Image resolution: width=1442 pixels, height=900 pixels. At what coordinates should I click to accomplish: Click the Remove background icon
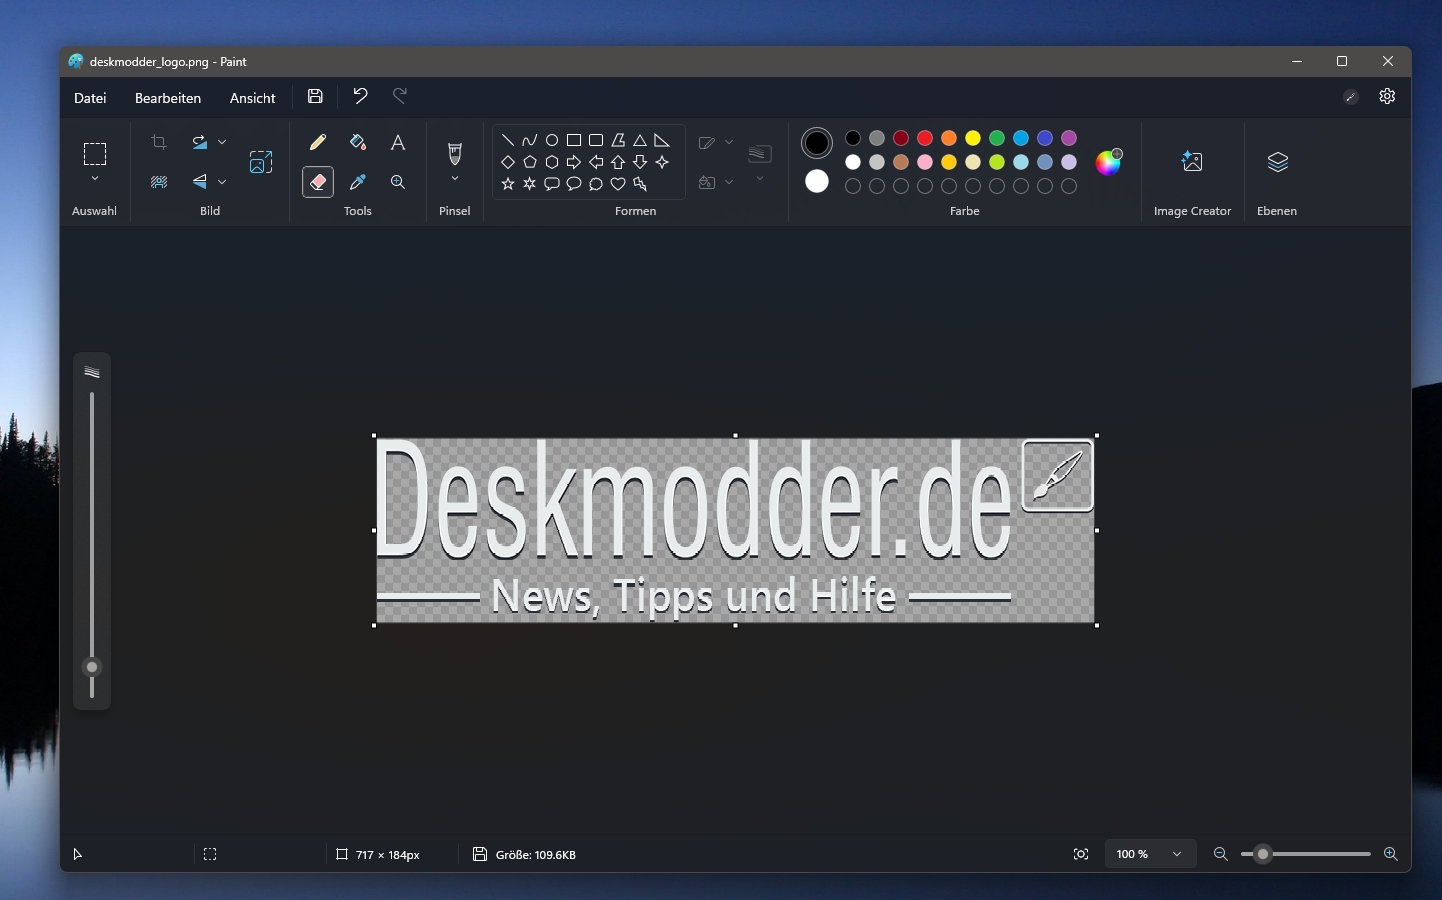[x=159, y=182]
